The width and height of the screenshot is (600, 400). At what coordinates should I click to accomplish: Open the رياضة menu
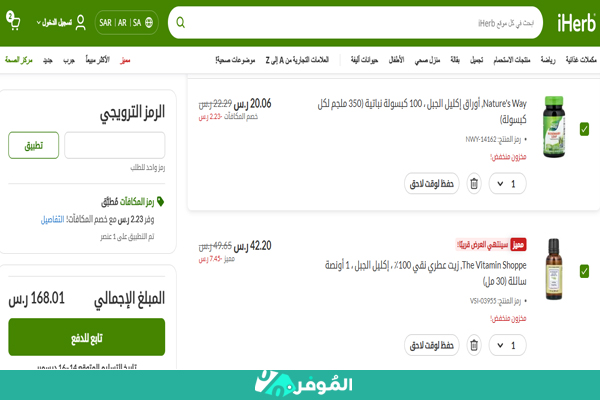548,60
